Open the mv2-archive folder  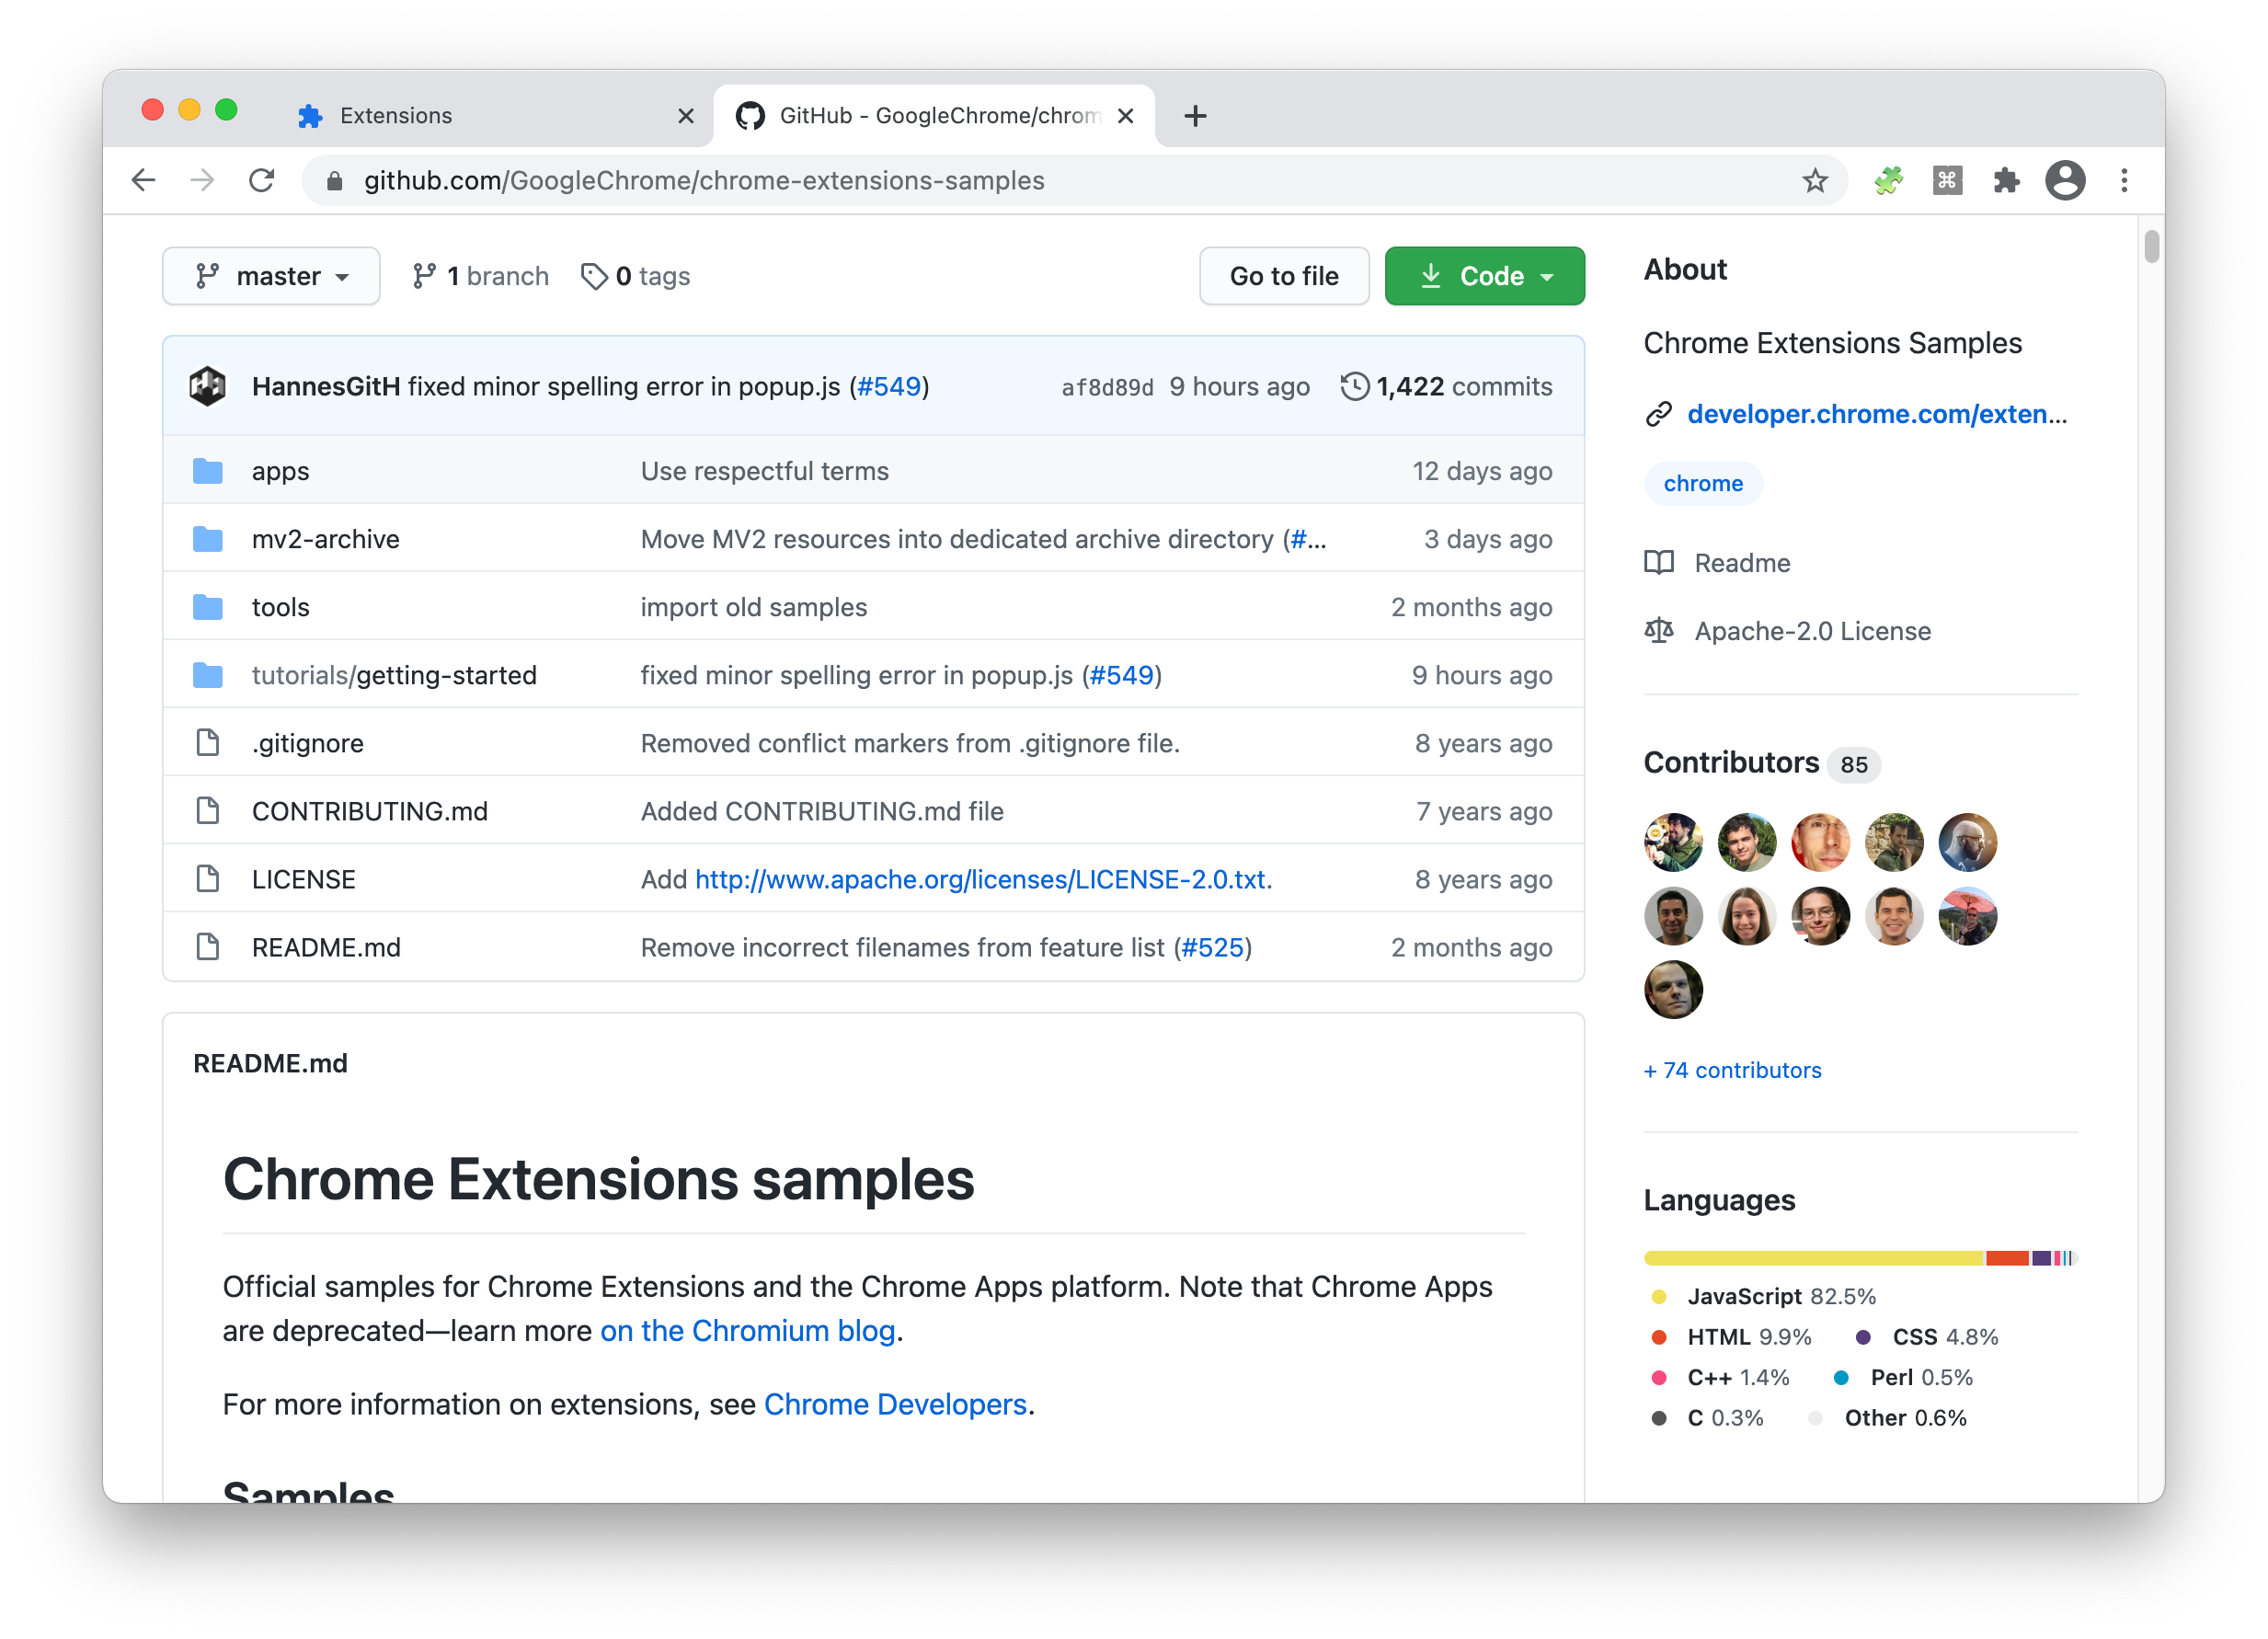point(325,539)
